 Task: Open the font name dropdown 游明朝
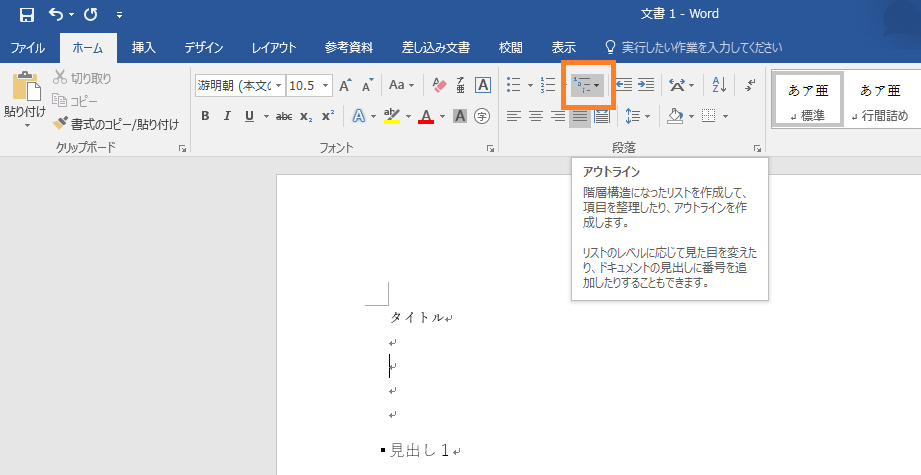point(279,86)
